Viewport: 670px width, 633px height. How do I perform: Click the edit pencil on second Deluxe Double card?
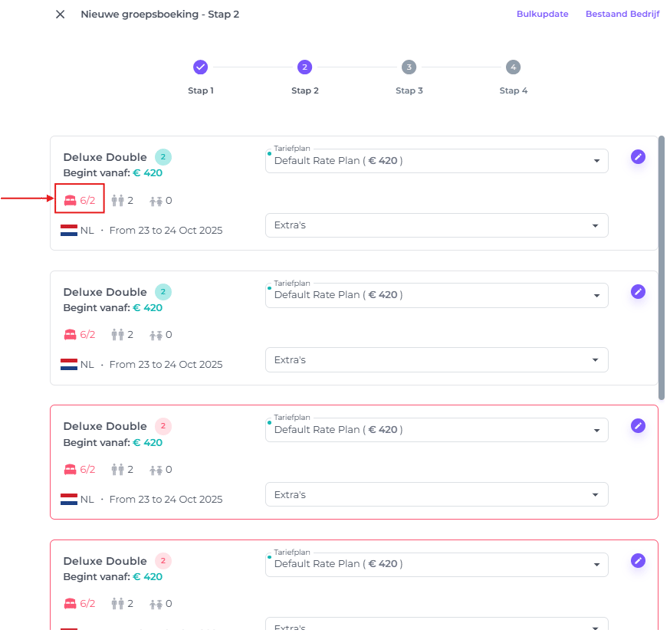[638, 292]
